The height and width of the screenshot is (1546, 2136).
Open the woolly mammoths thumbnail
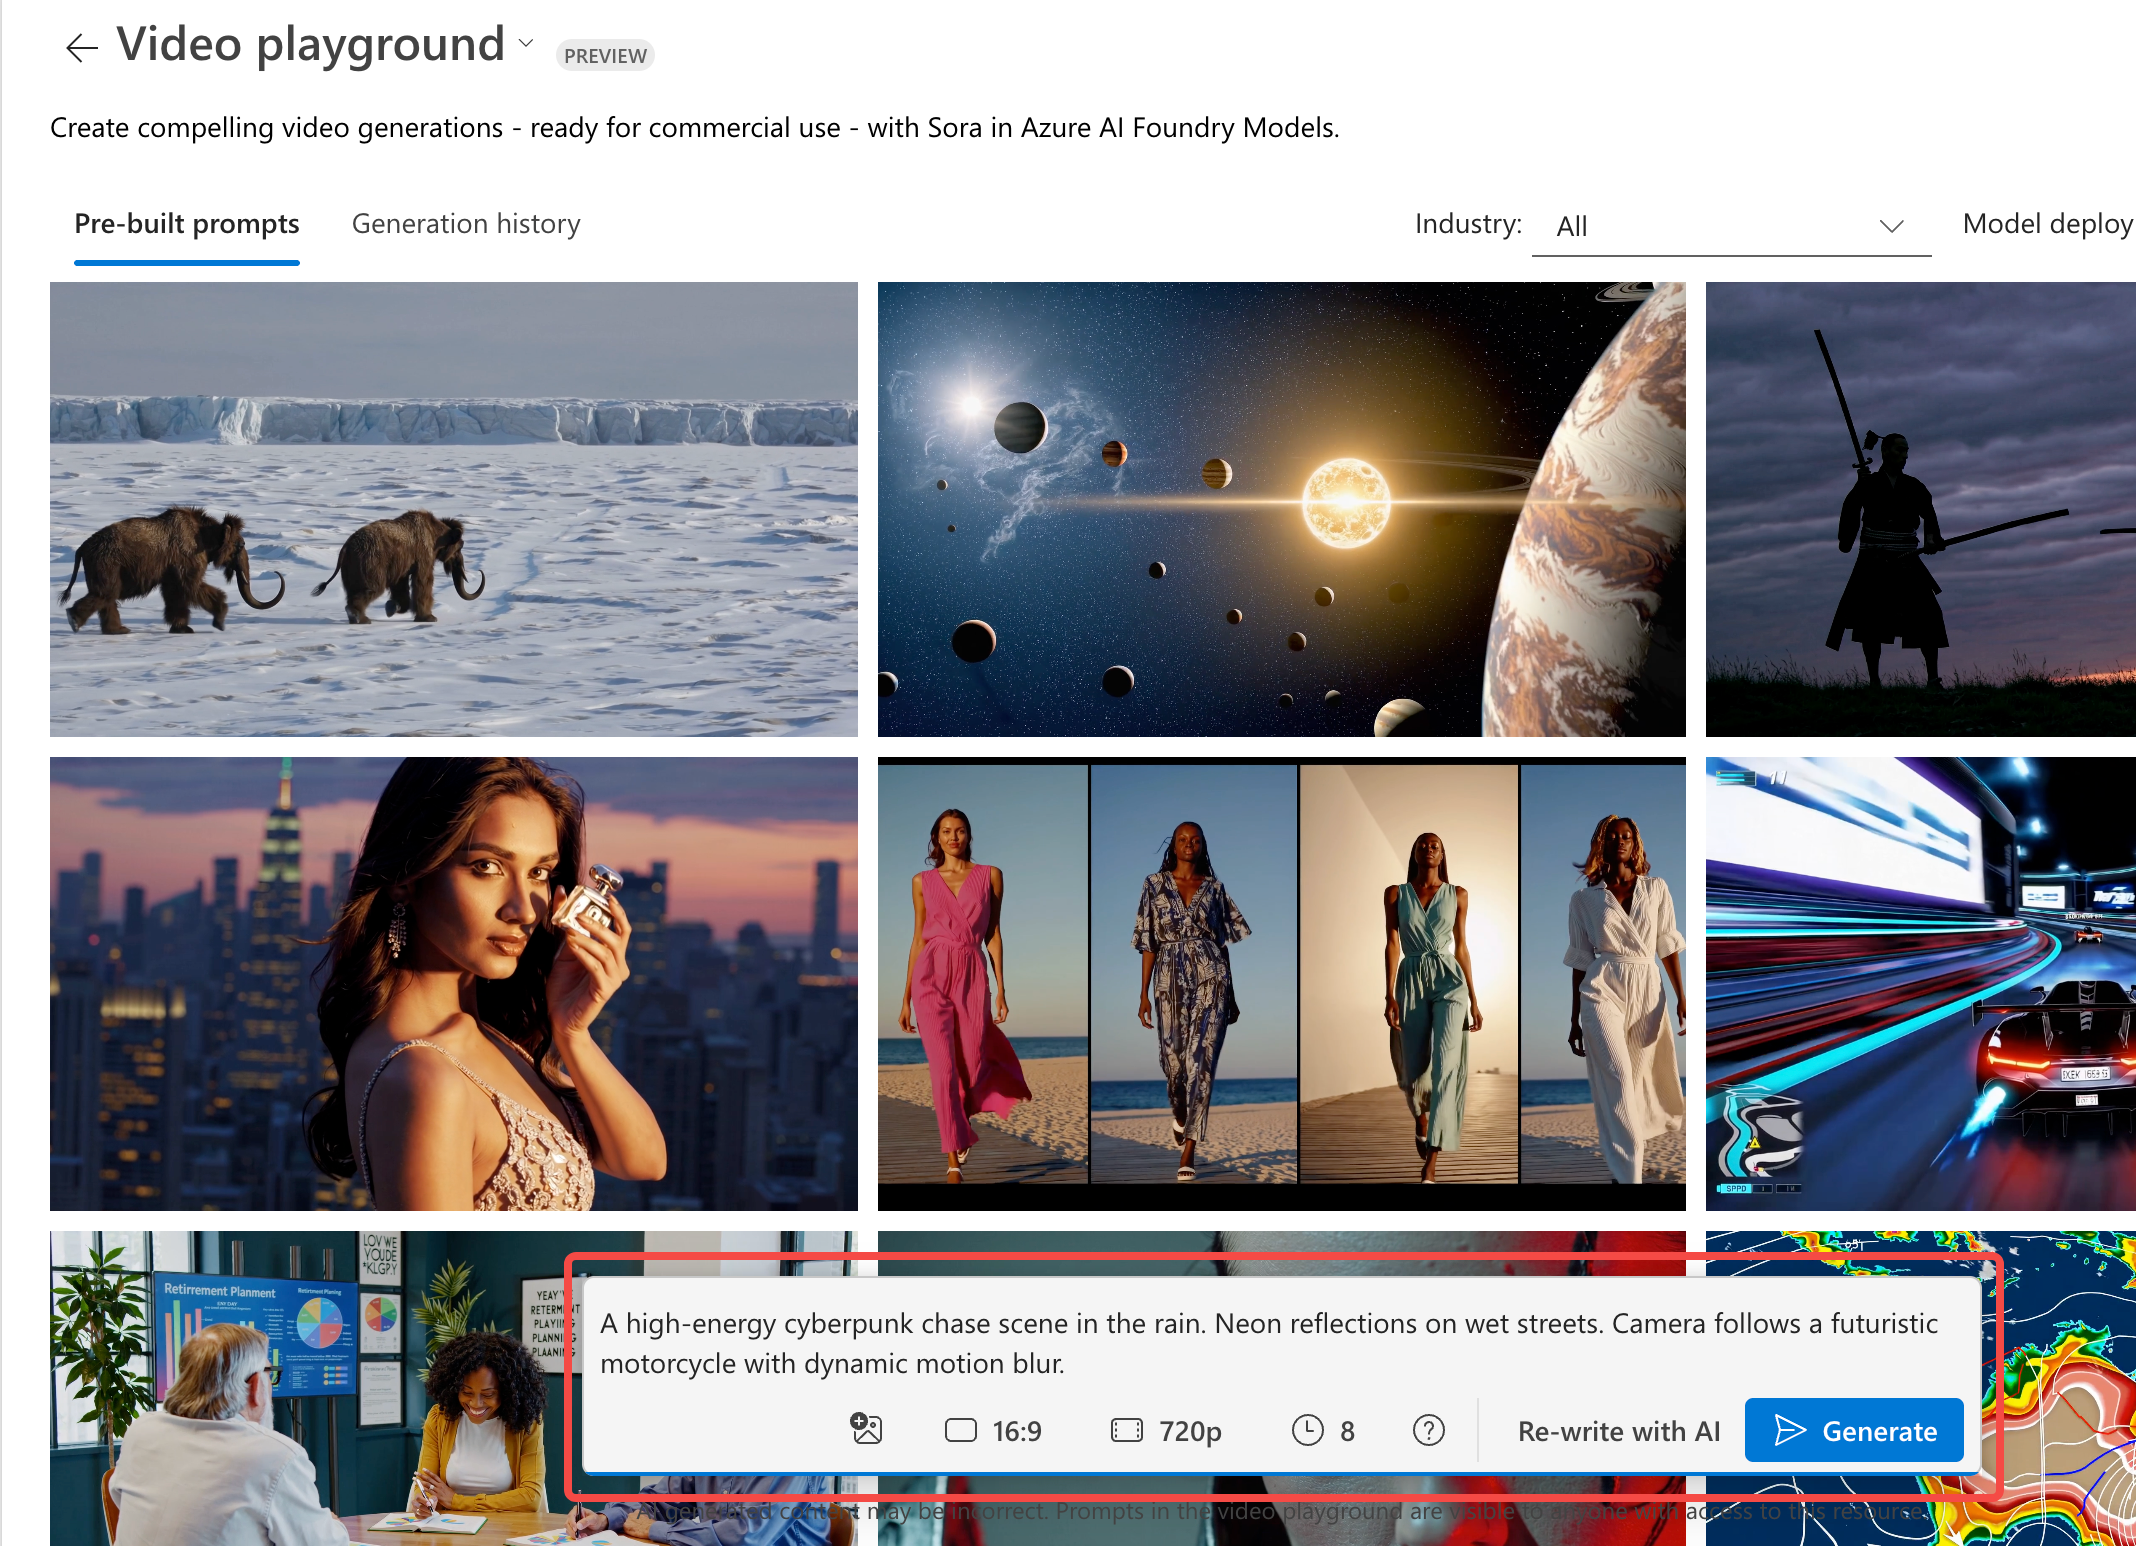tap(453, 509)
